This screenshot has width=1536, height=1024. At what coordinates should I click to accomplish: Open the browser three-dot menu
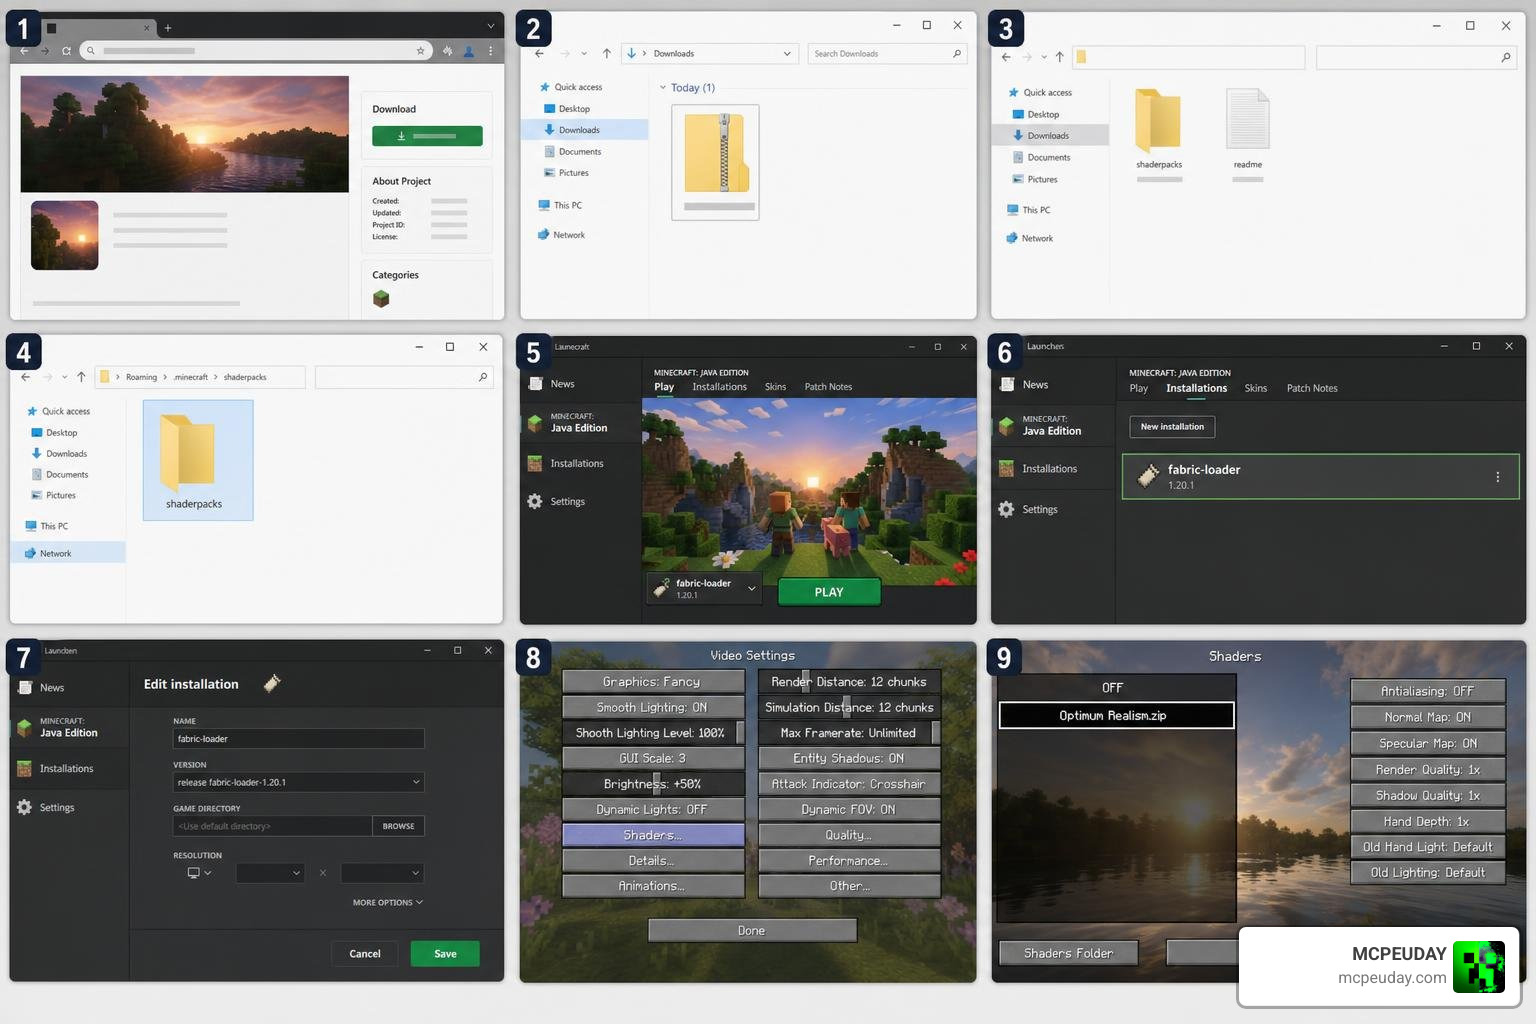pyautogui.click(x=490, y=50)
